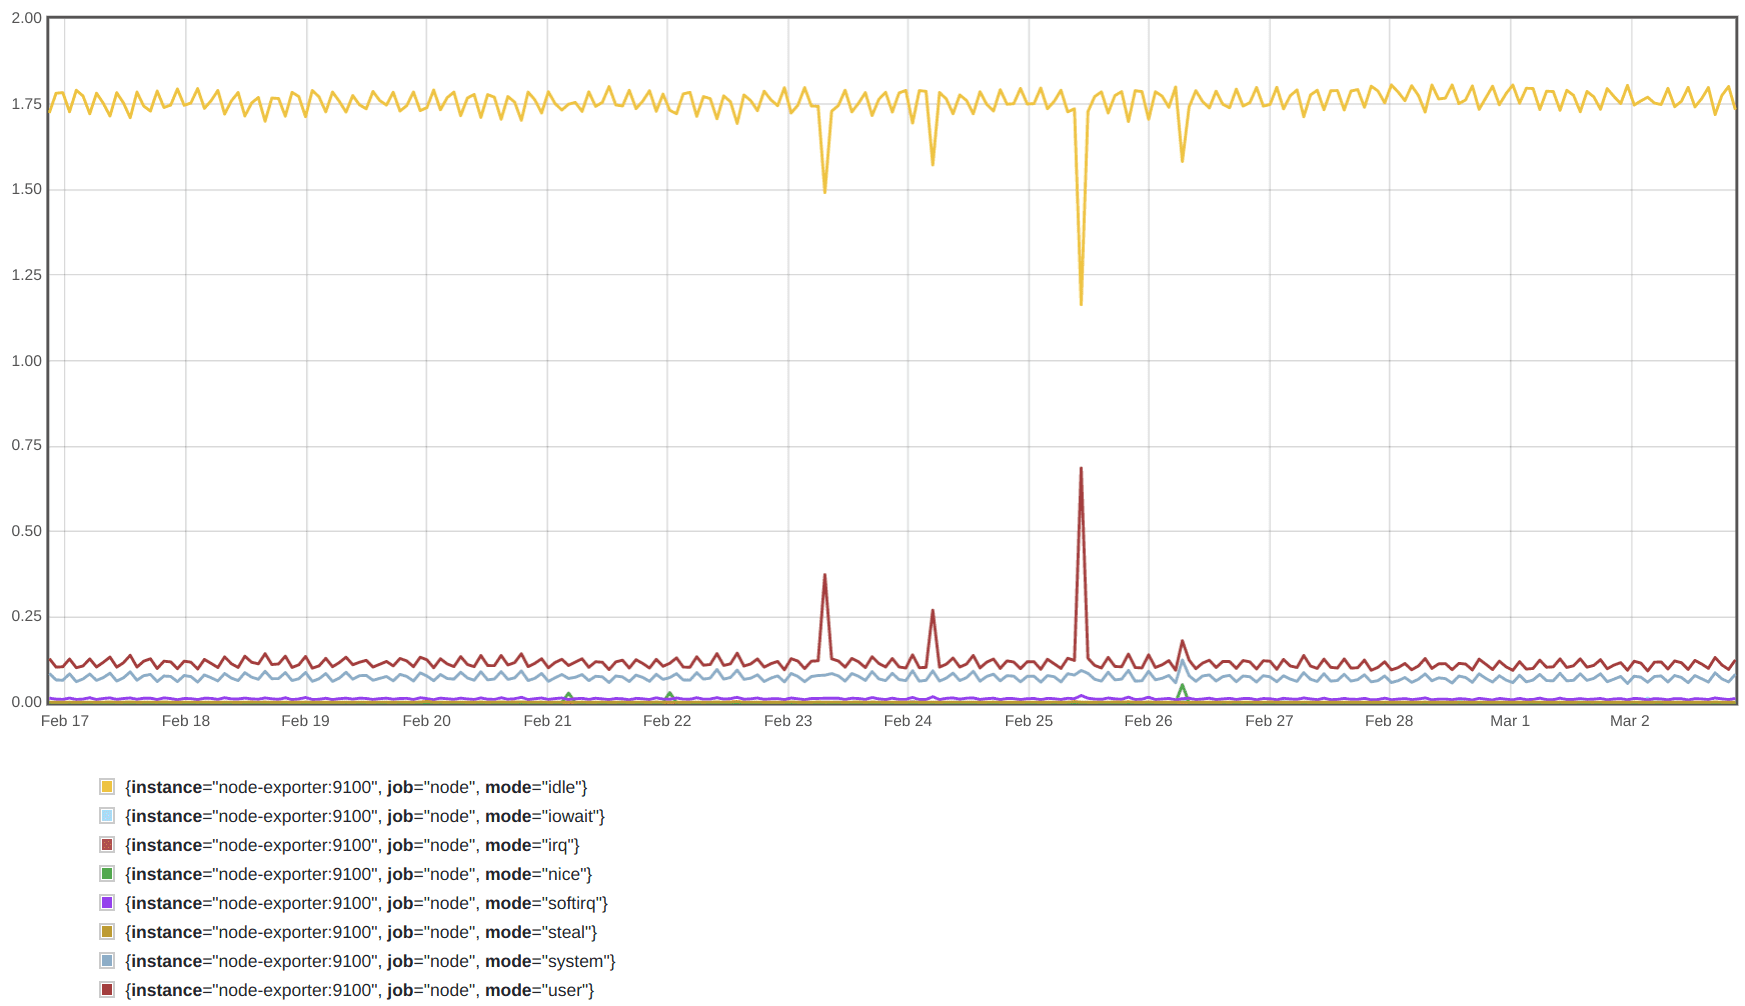
Task: Select the mode="system" legend label
Action: [370, 962]
